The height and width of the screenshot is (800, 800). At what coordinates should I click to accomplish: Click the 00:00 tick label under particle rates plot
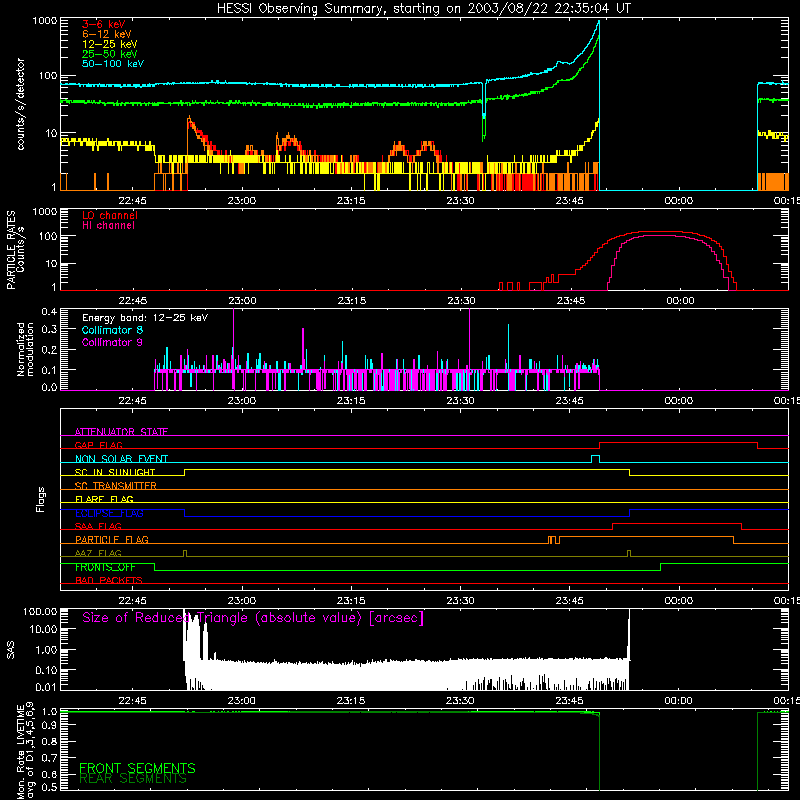click(680, 301)
